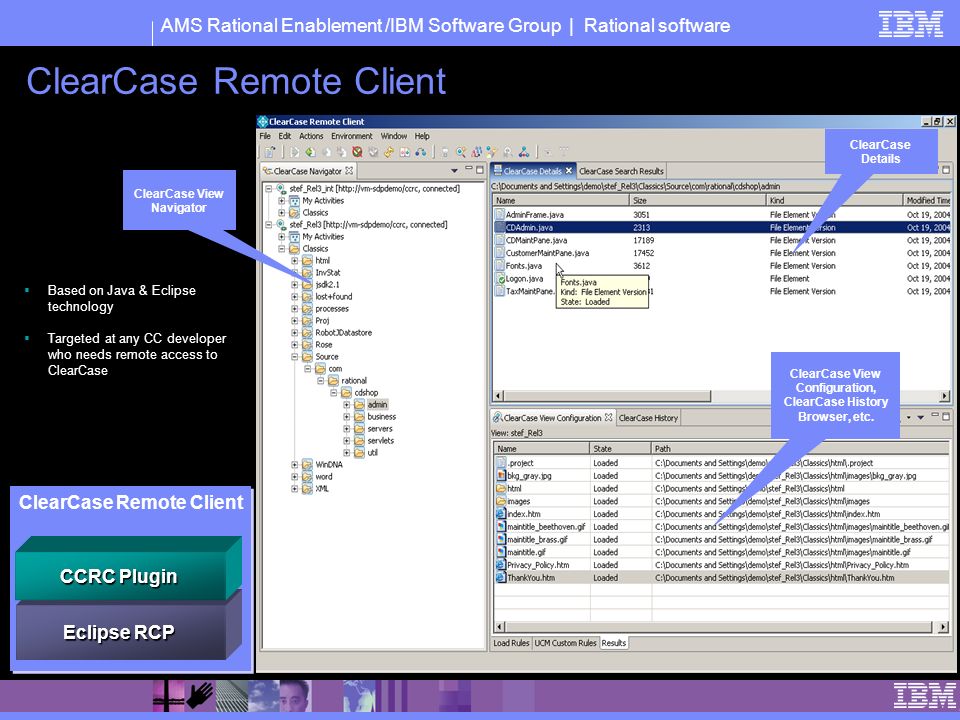This screenshot has width=960, height=720.
Task: Click the yellow chain link toolbar icon
Action: coord(389,152)
